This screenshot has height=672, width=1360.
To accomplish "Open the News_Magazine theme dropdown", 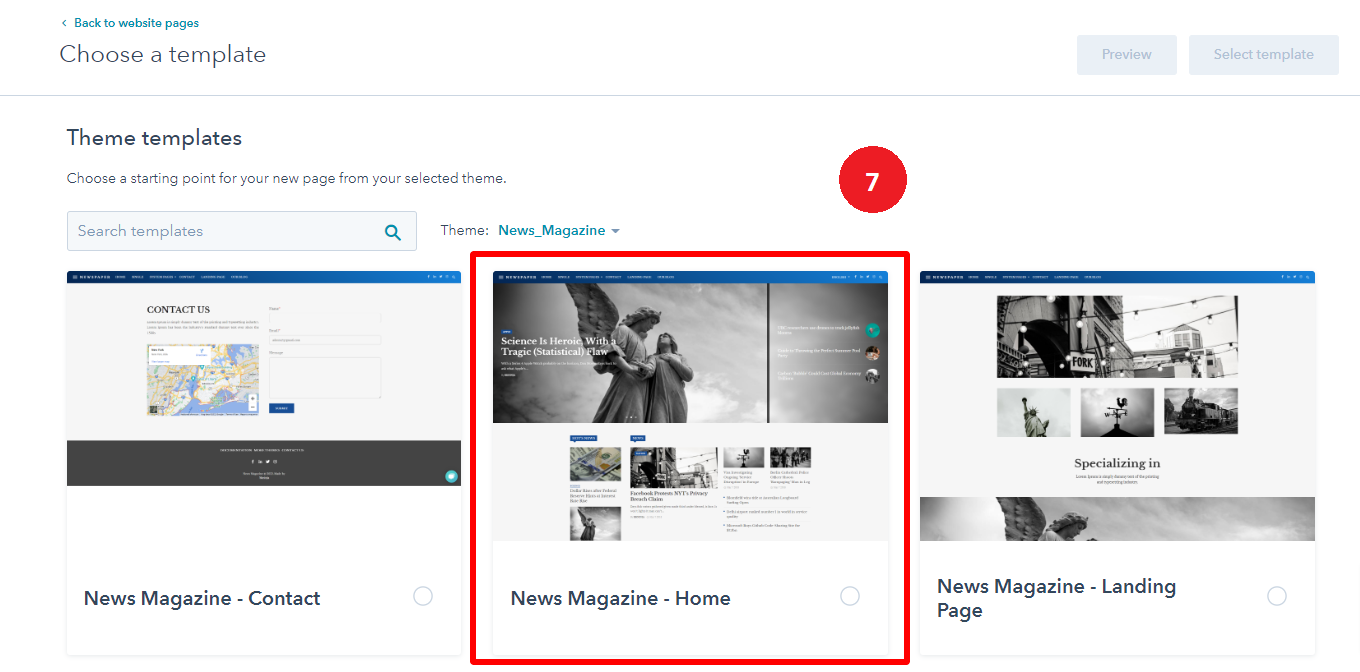I will tap(552, 231).
